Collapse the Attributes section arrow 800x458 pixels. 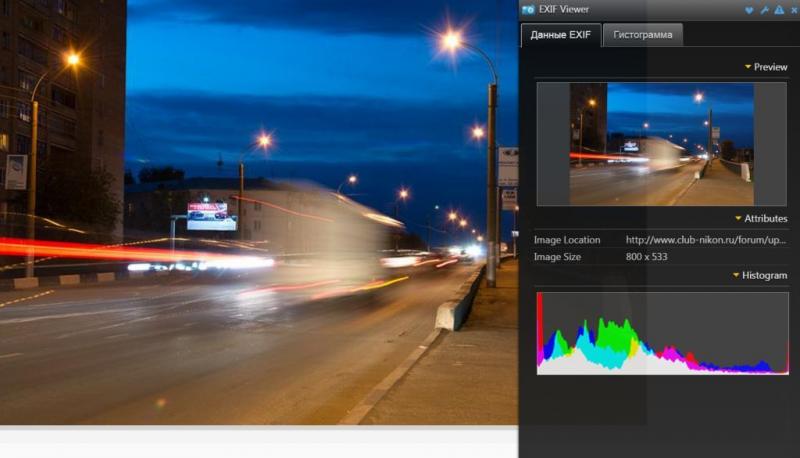[738, 218]
